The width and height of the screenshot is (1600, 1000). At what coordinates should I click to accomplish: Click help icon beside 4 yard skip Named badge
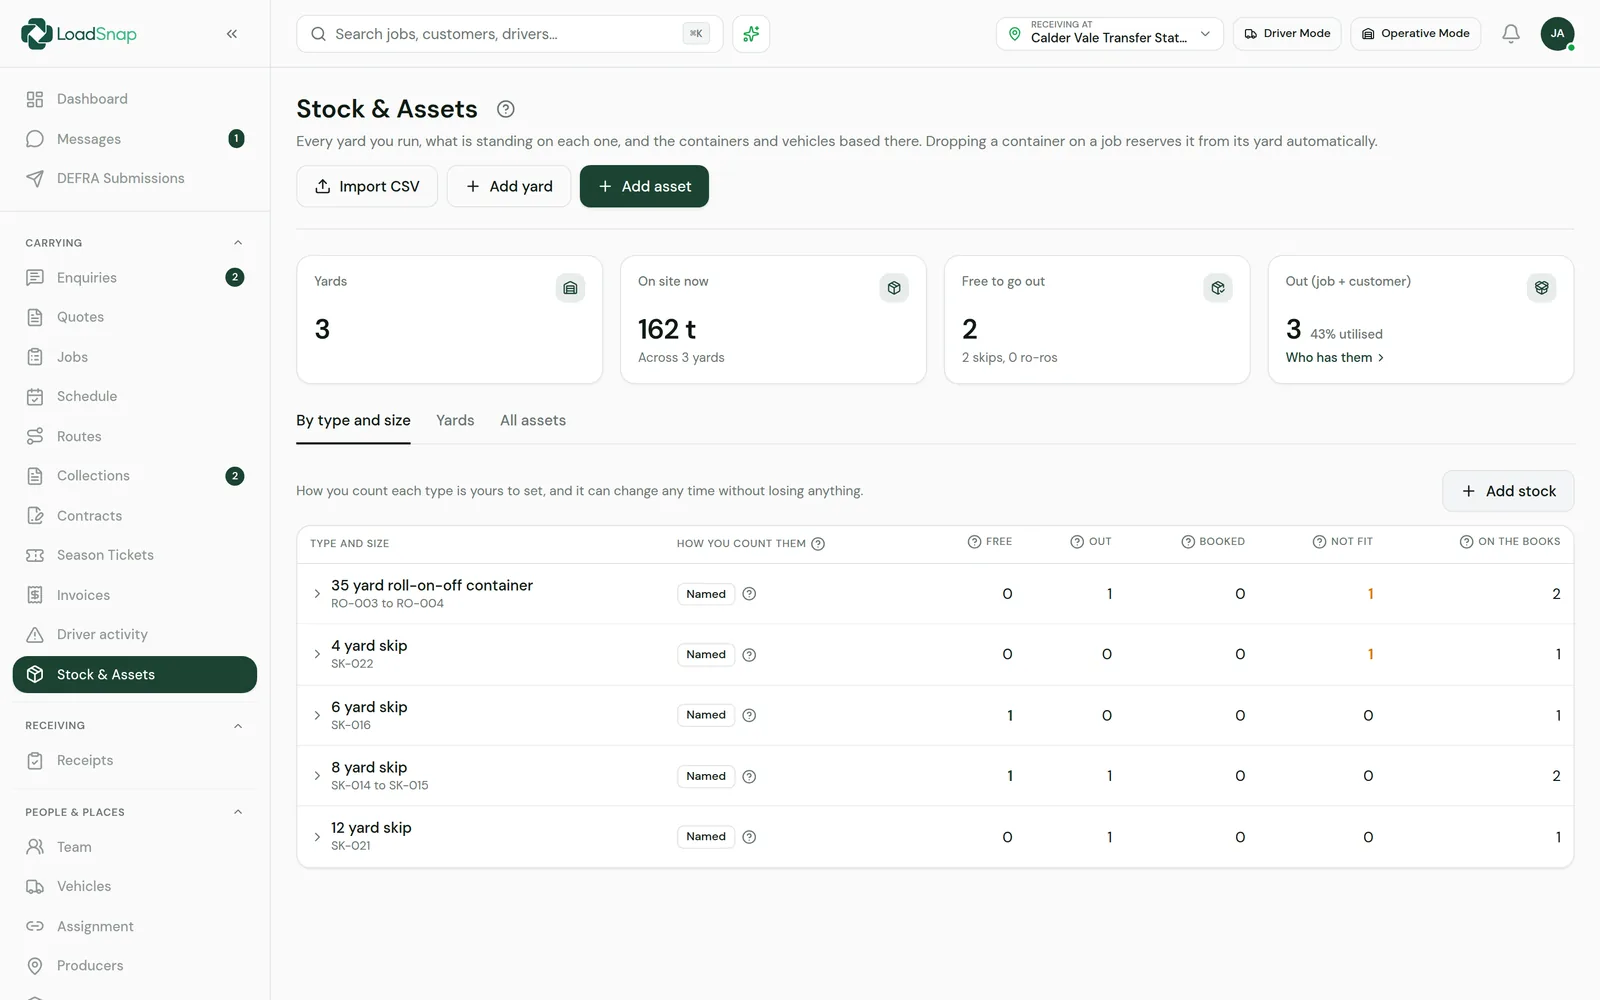749,655
